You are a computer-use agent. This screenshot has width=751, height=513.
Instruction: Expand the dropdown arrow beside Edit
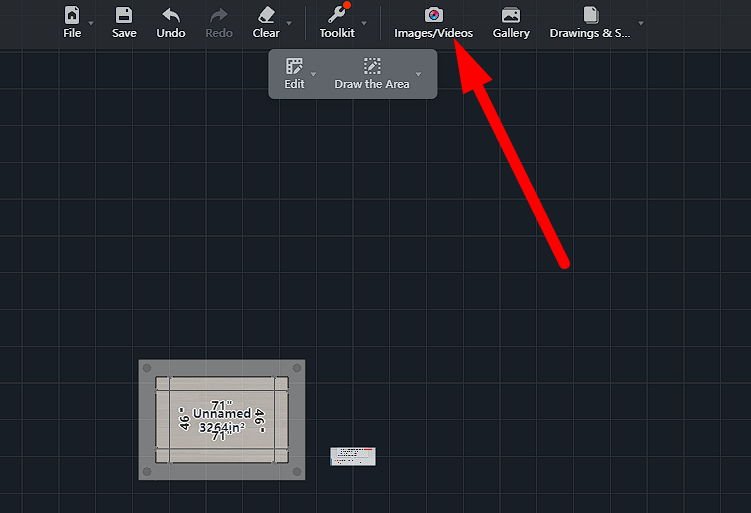pyautogui.click(x=313, y=75)
